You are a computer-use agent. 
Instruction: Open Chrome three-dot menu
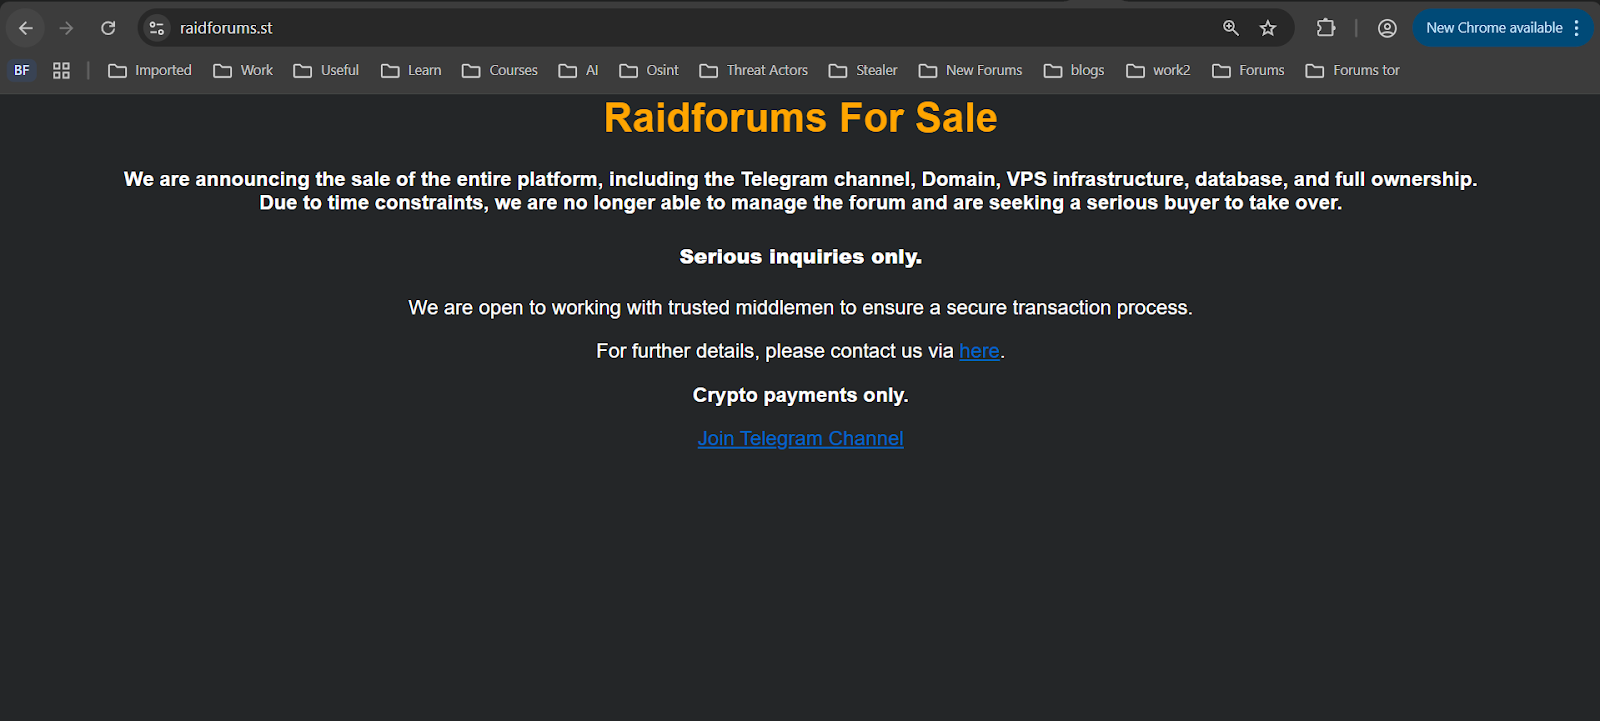click(1577, 28)
